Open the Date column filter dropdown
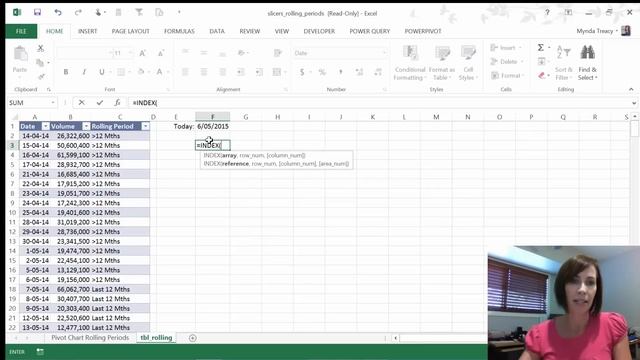The width and height of the screenshot is (640, 360). (45, 126)
